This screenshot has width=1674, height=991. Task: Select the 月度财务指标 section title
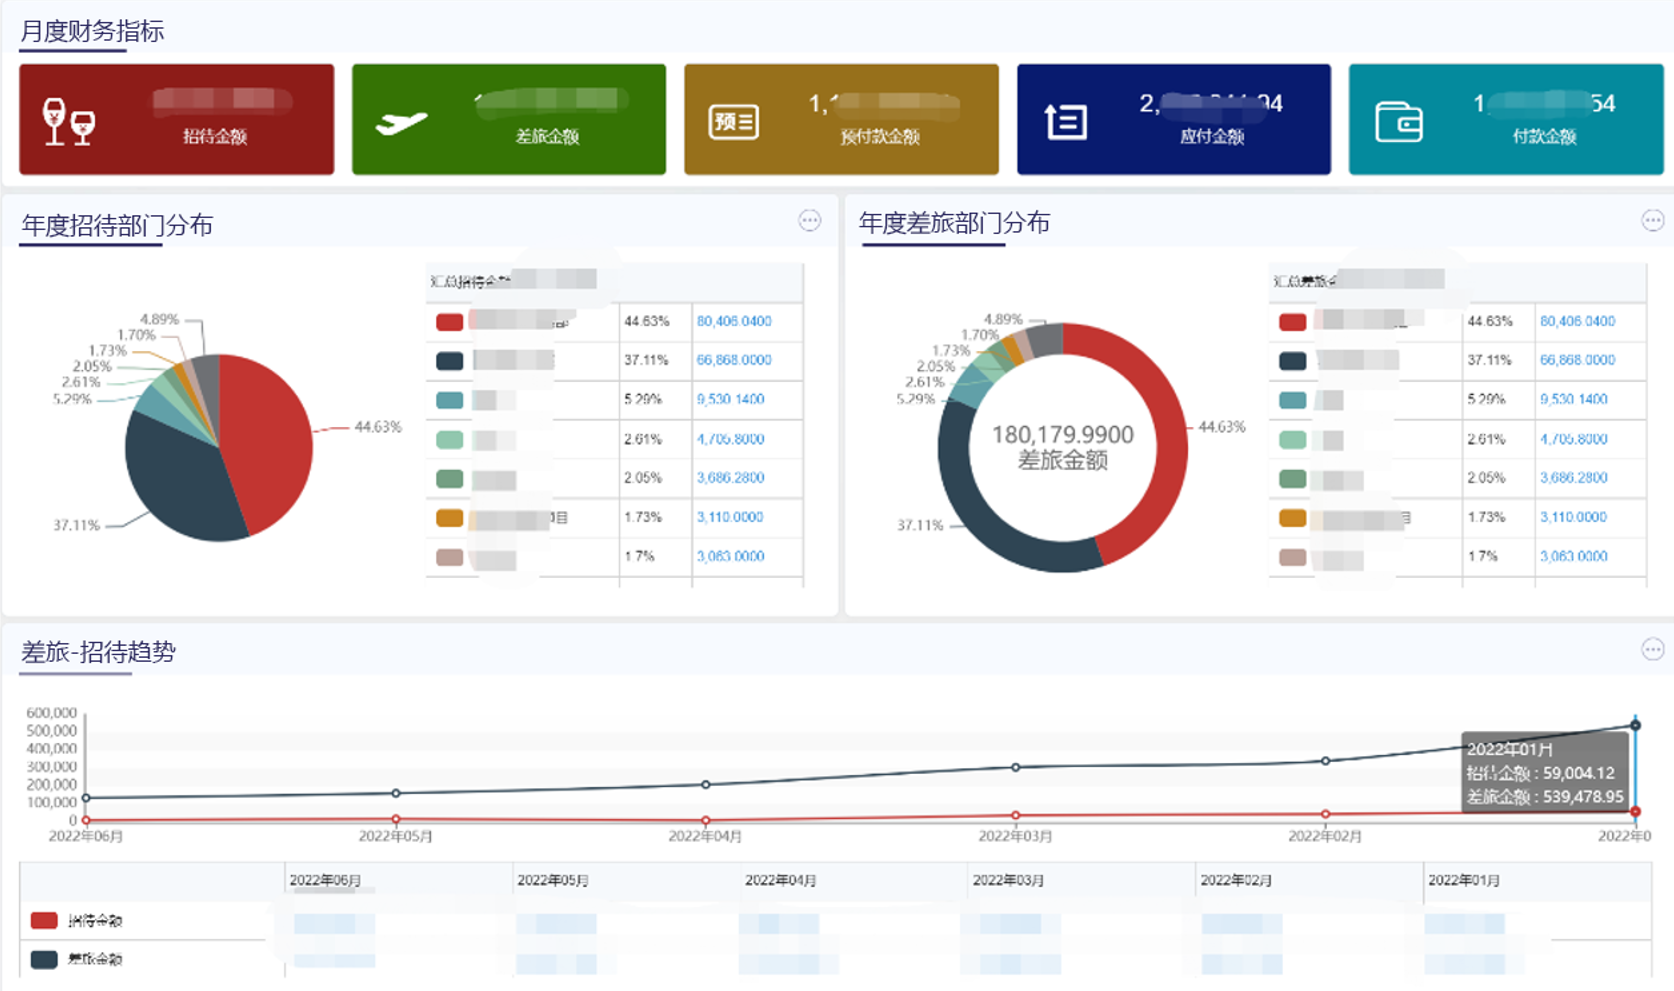point(92,31)
